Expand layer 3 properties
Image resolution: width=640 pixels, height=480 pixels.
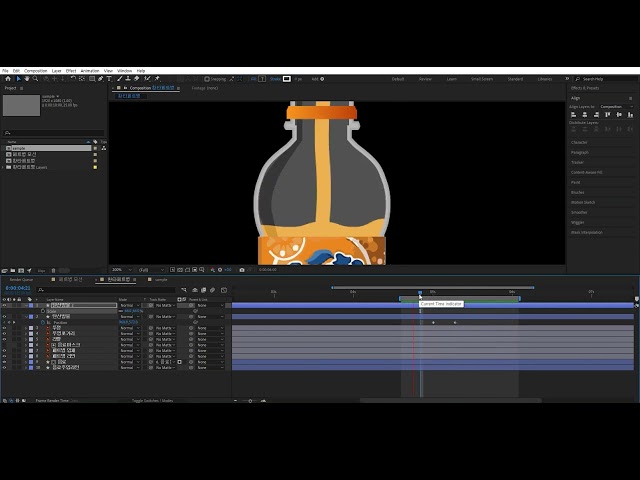[x=26, y=328]
